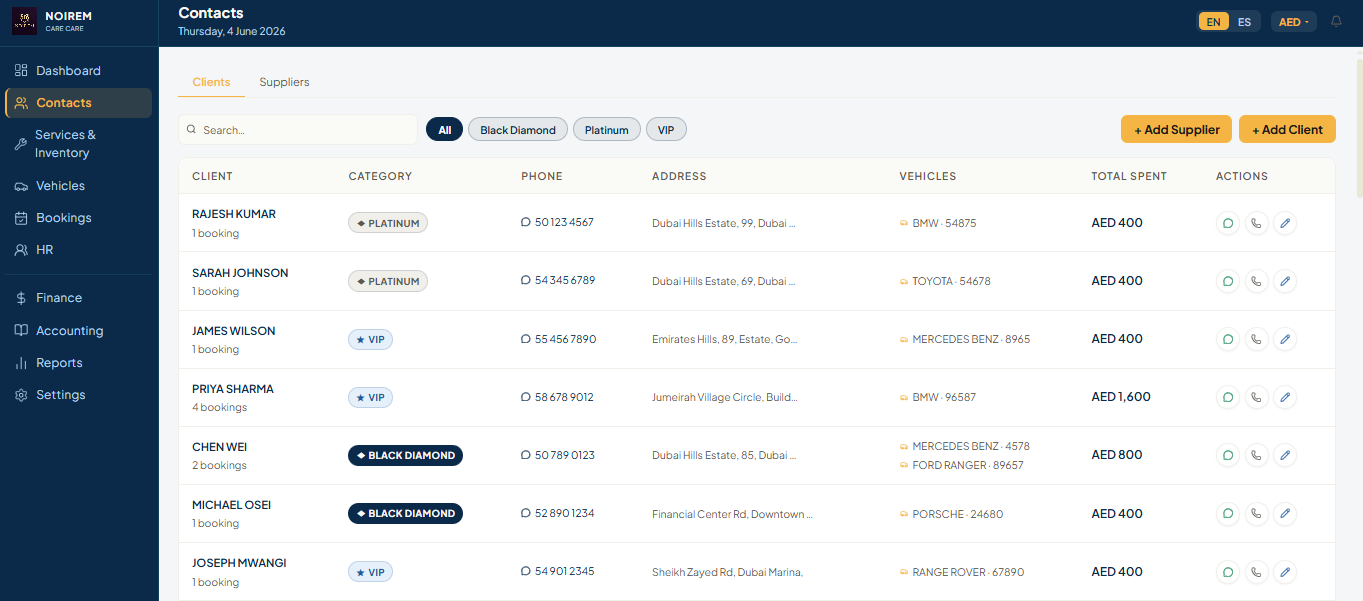Edit James Wilson's details
Image resolution: width=1363 pixels, height=601 pixels.
pyautogui.click(x=1285, y=339)
